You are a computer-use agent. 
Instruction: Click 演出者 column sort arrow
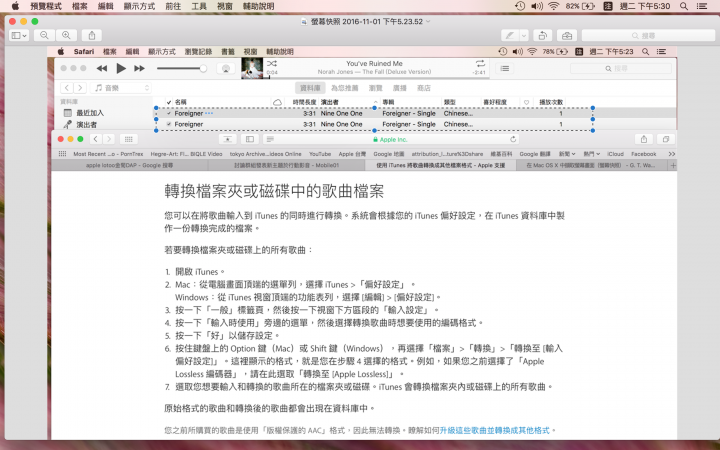pos(375,102)
